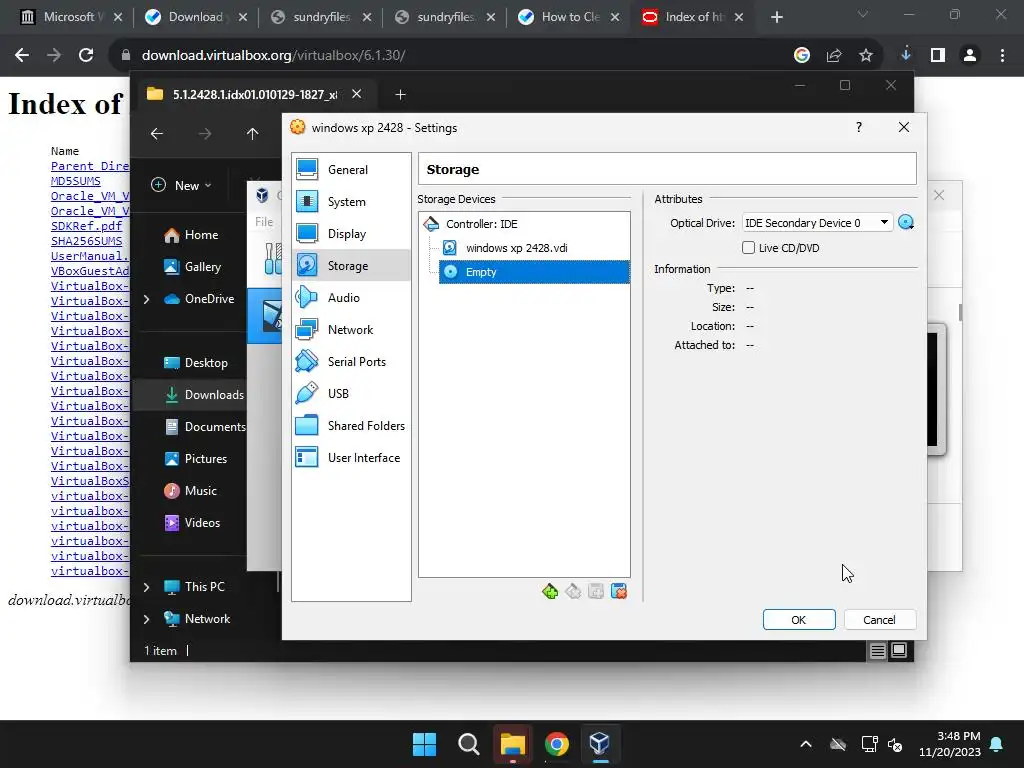The height and width of the screenshot is (768, 1024).
Task: Switch to details view in File Explorer
Action: pyautogui.click(x=878, y=650)
